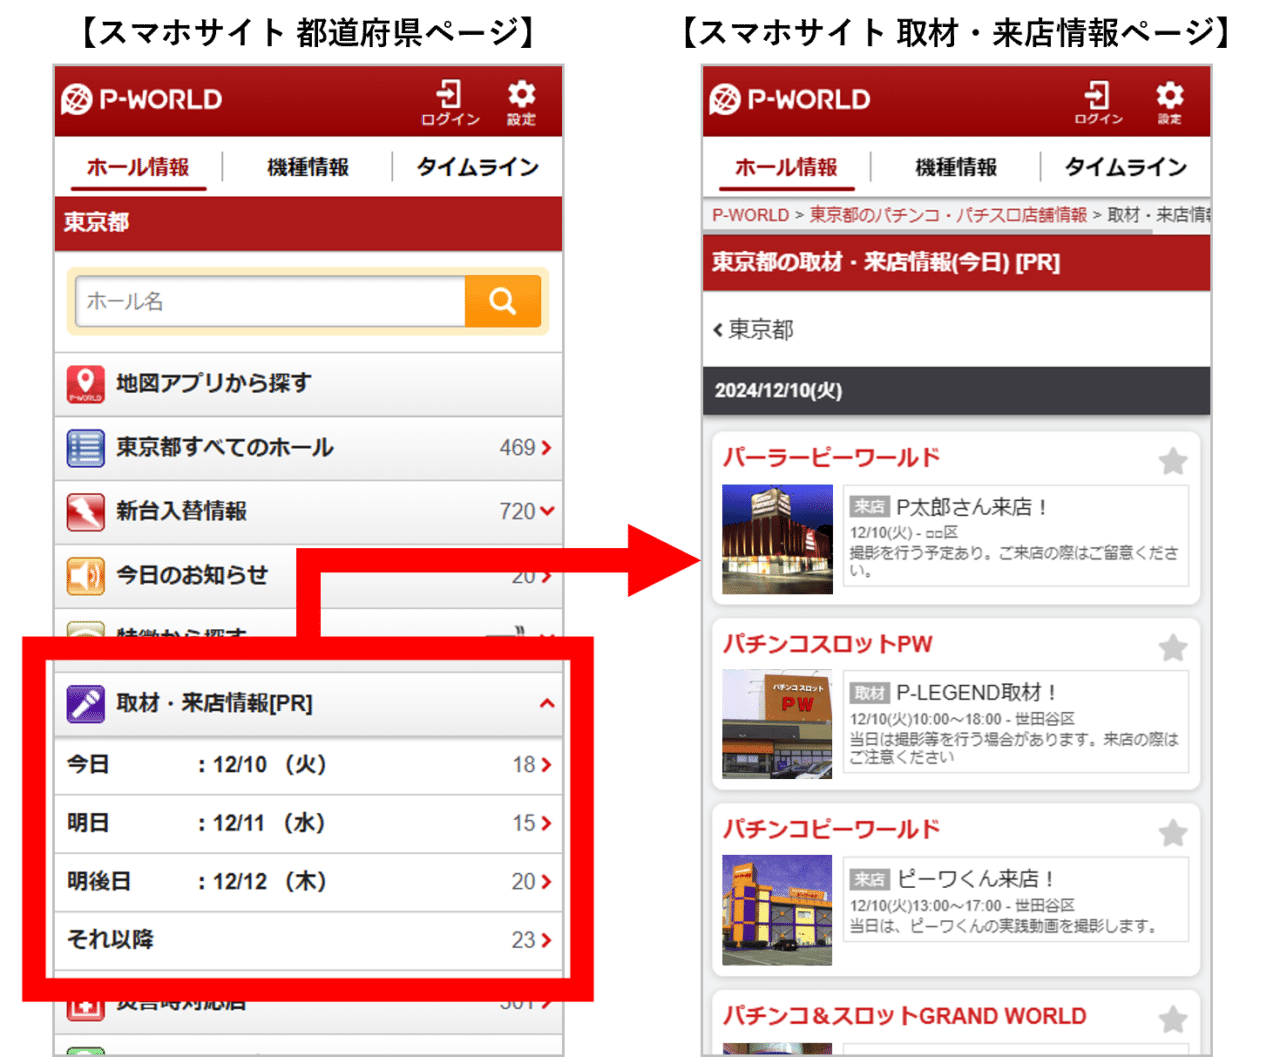Open パチンコ&スロットGRAND WORLD title link
Viewport: 1280px width, 1057px height.
pos(905,1016)
